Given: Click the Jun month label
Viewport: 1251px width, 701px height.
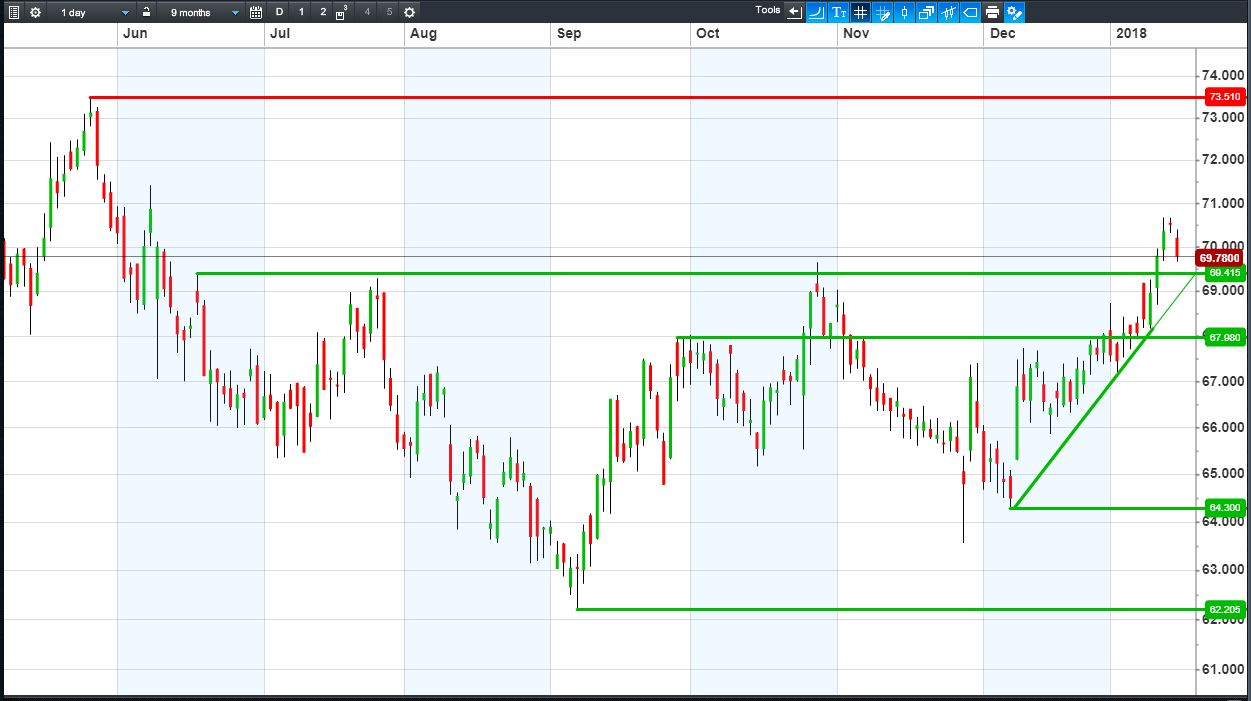Looking at the screenshot, I should pos(135,34).
